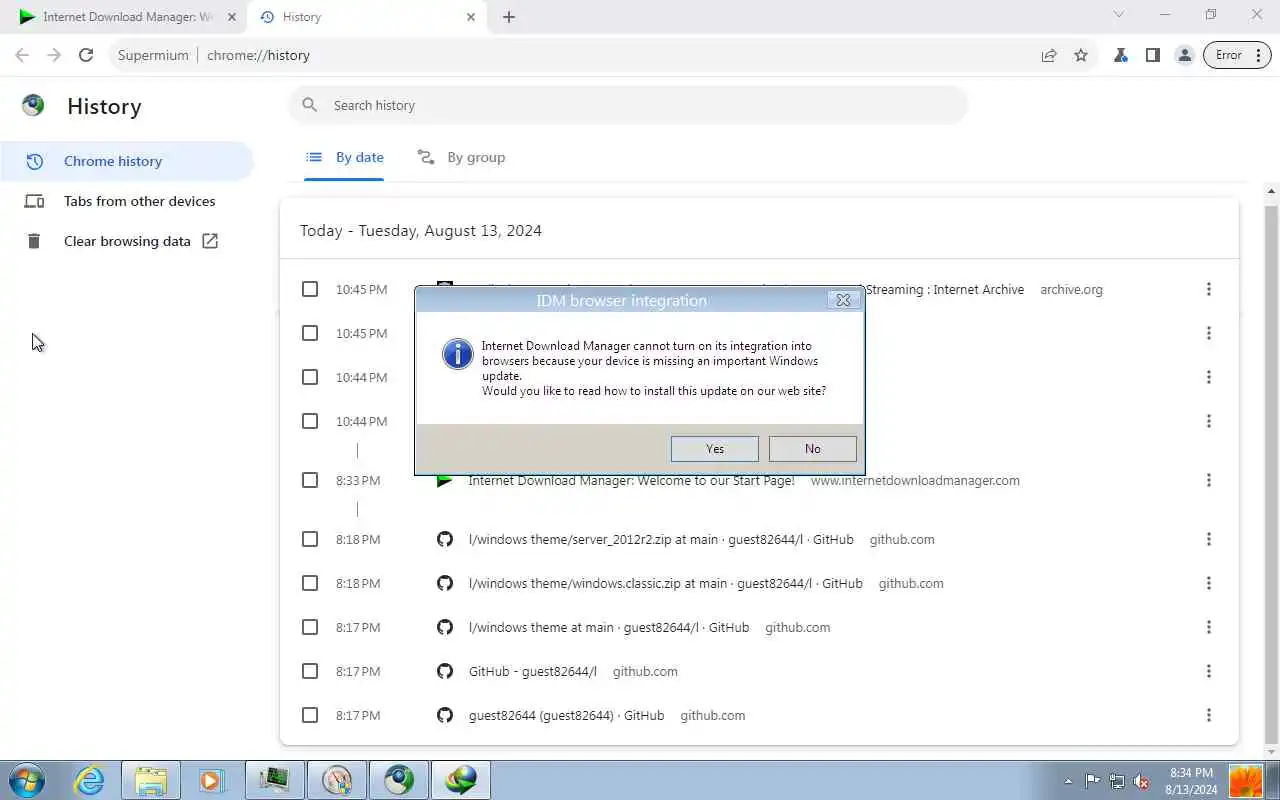
Task: Launch Internet Explorer from taskbar
Action: click(x=90, y=780)
